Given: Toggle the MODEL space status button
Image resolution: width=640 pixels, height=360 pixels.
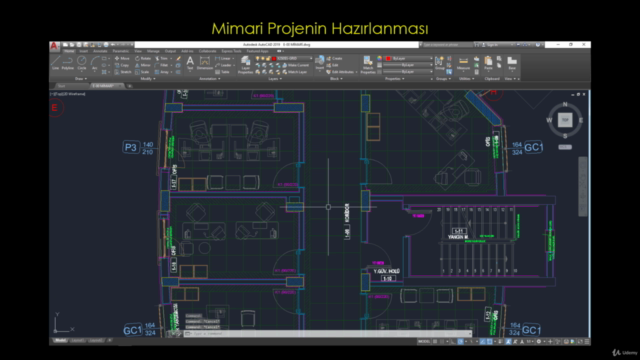Looking at the screenshot, I should pyautogui.click(x=424, y=341).
